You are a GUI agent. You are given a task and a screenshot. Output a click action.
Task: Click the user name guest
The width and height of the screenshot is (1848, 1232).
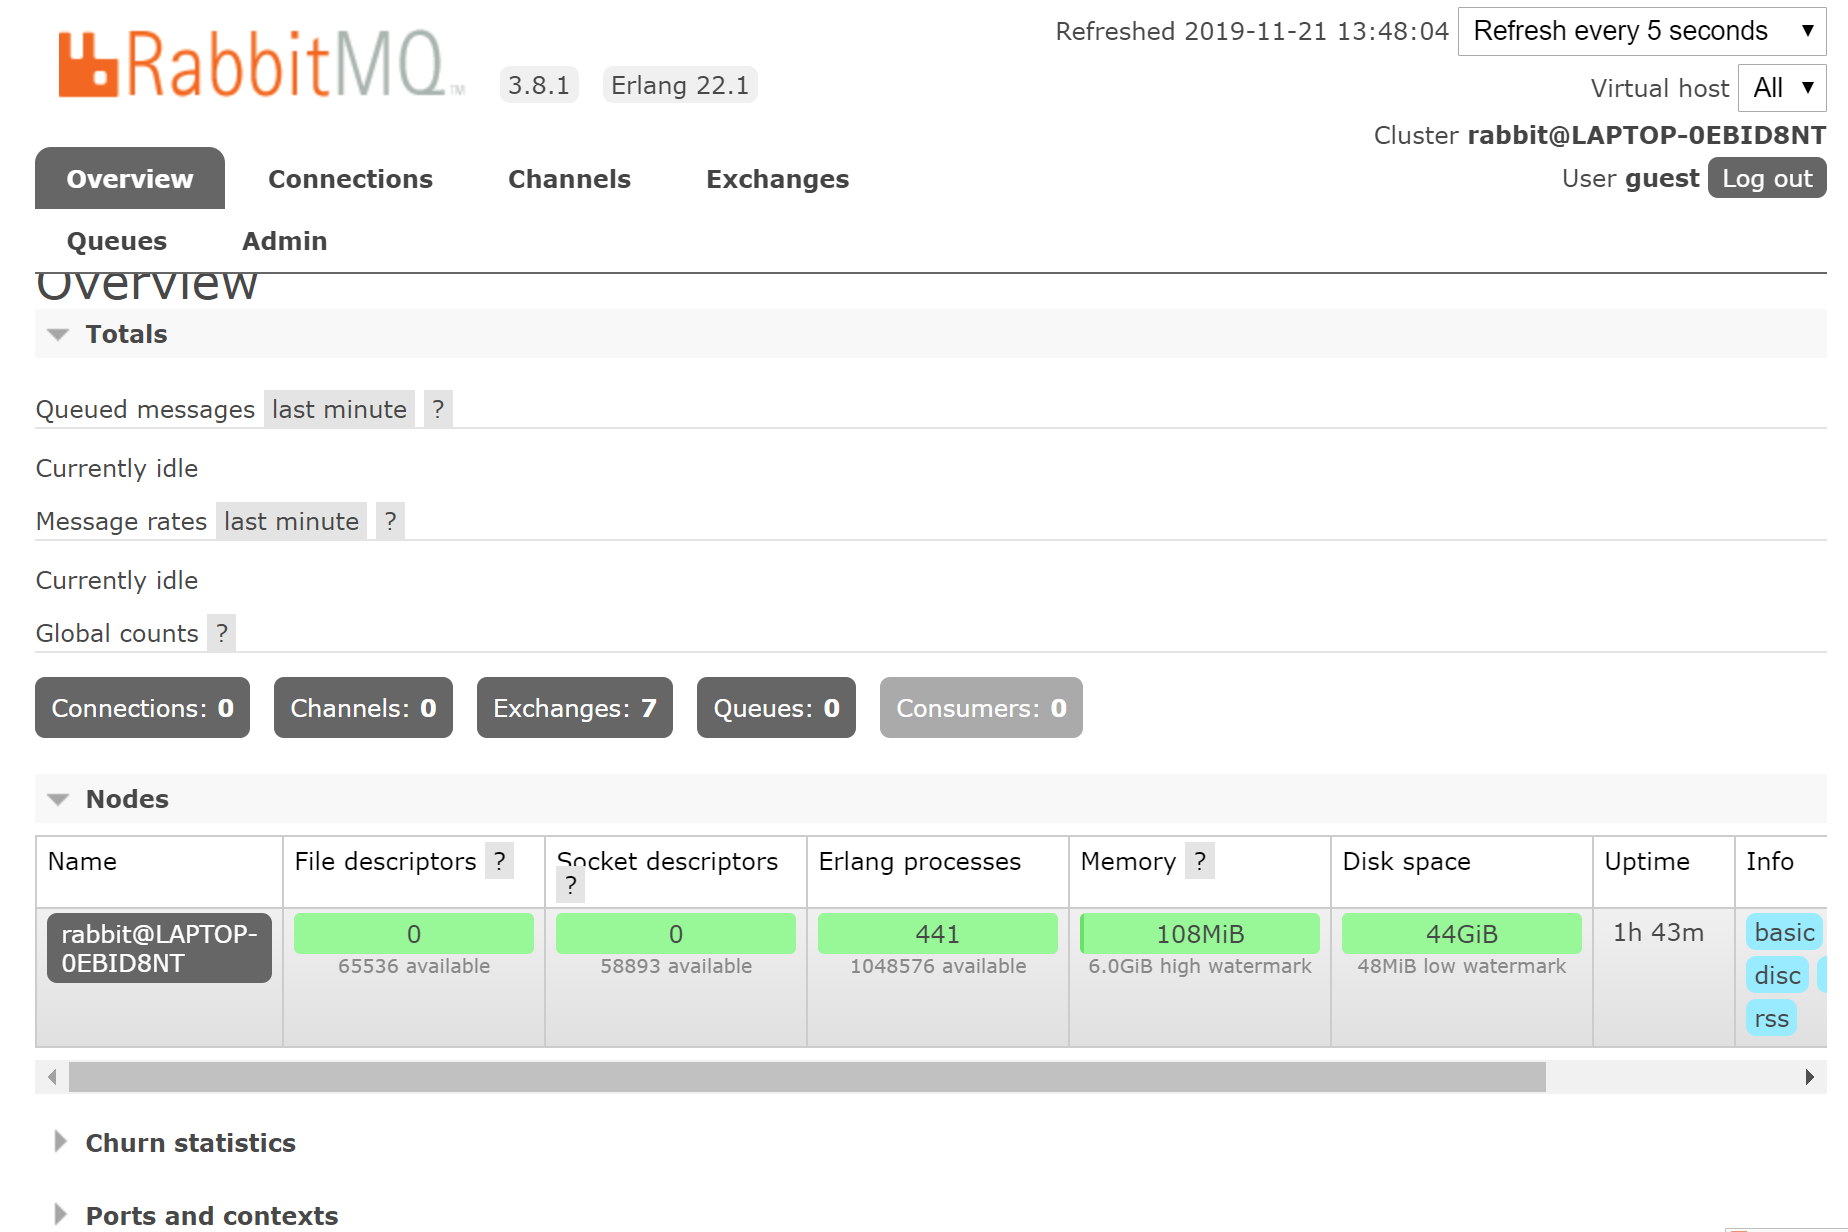[1662, 178]
